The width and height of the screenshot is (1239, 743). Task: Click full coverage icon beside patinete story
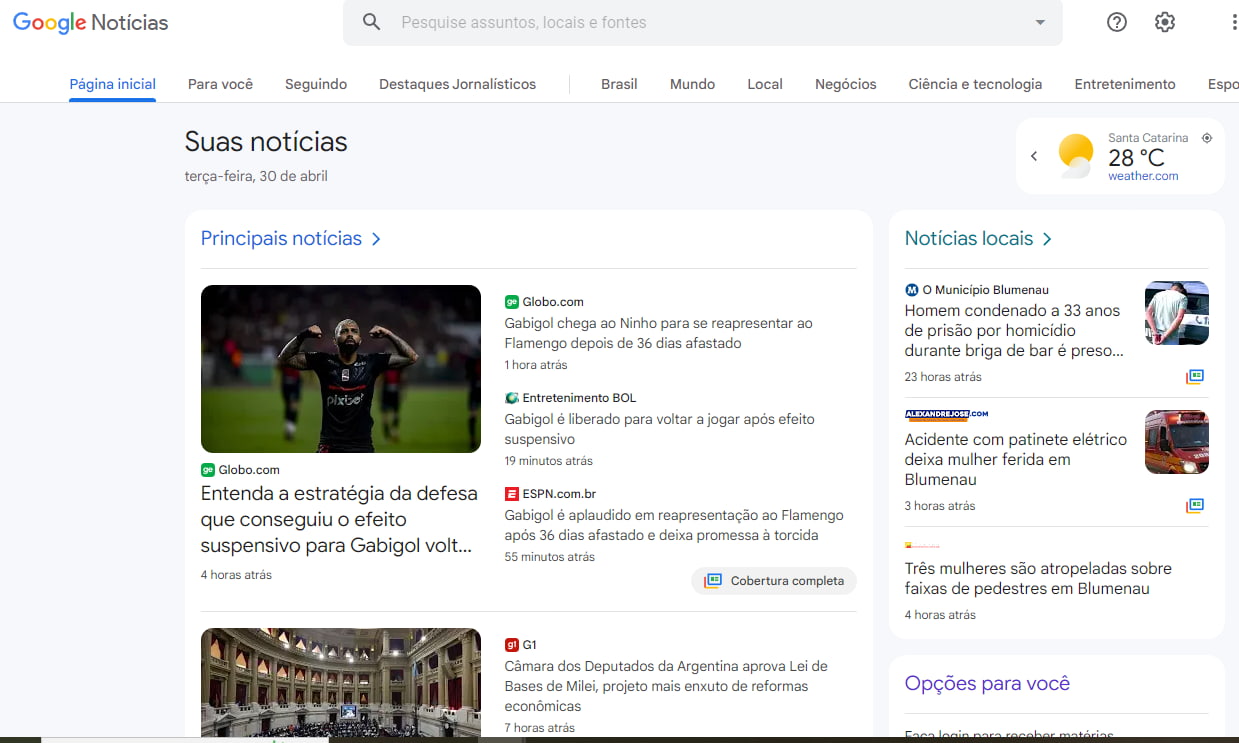(x=1195, y=506)
